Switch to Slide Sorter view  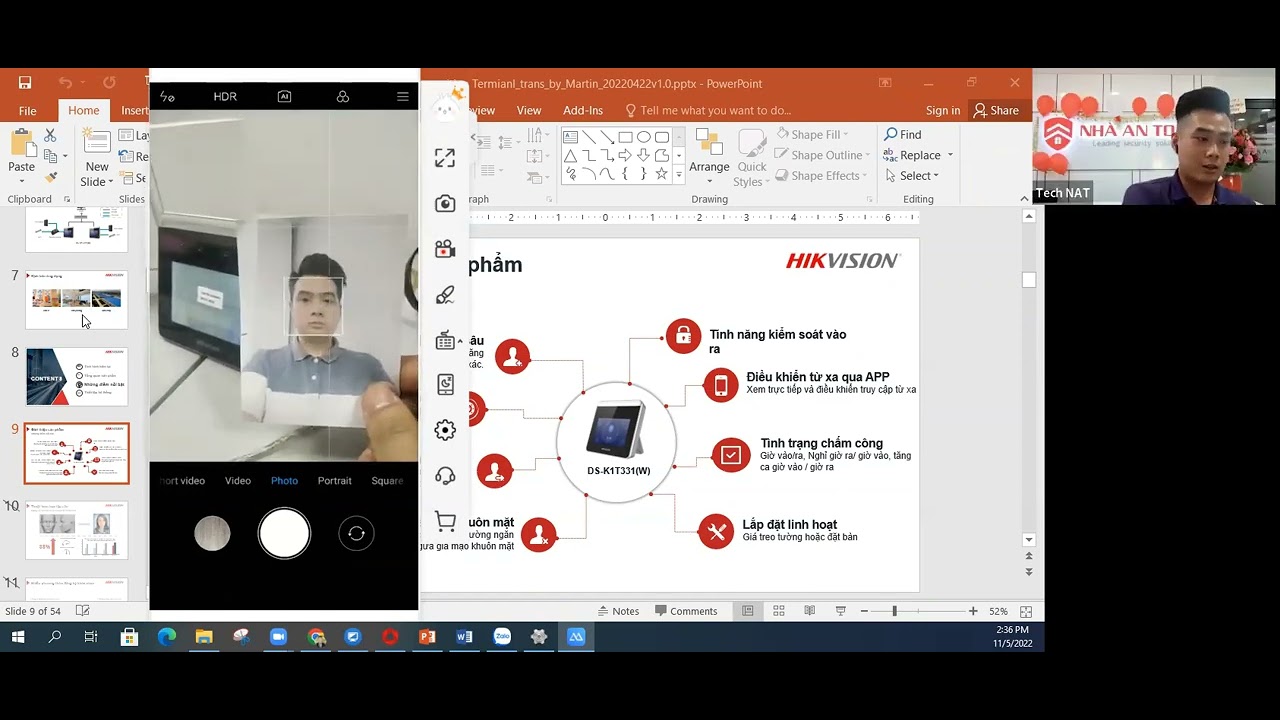779,611
